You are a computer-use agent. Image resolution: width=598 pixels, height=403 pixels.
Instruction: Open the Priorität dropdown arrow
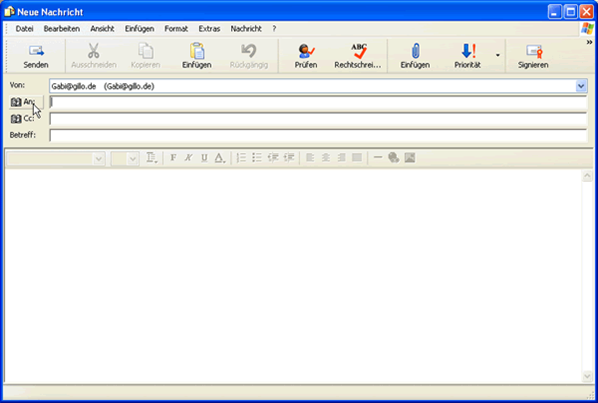coord(498,56)
